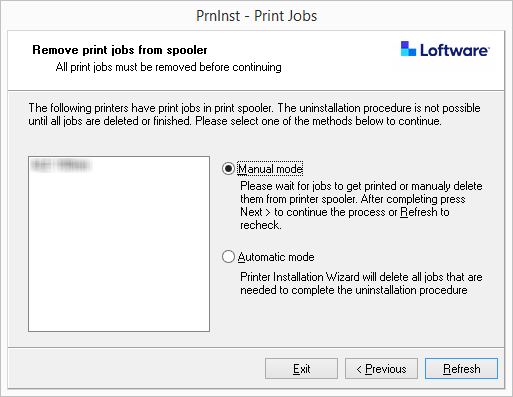This screenshot has height=397, width=513.
Task: Choose the Automatic mode option
Action: pos(228,257)
